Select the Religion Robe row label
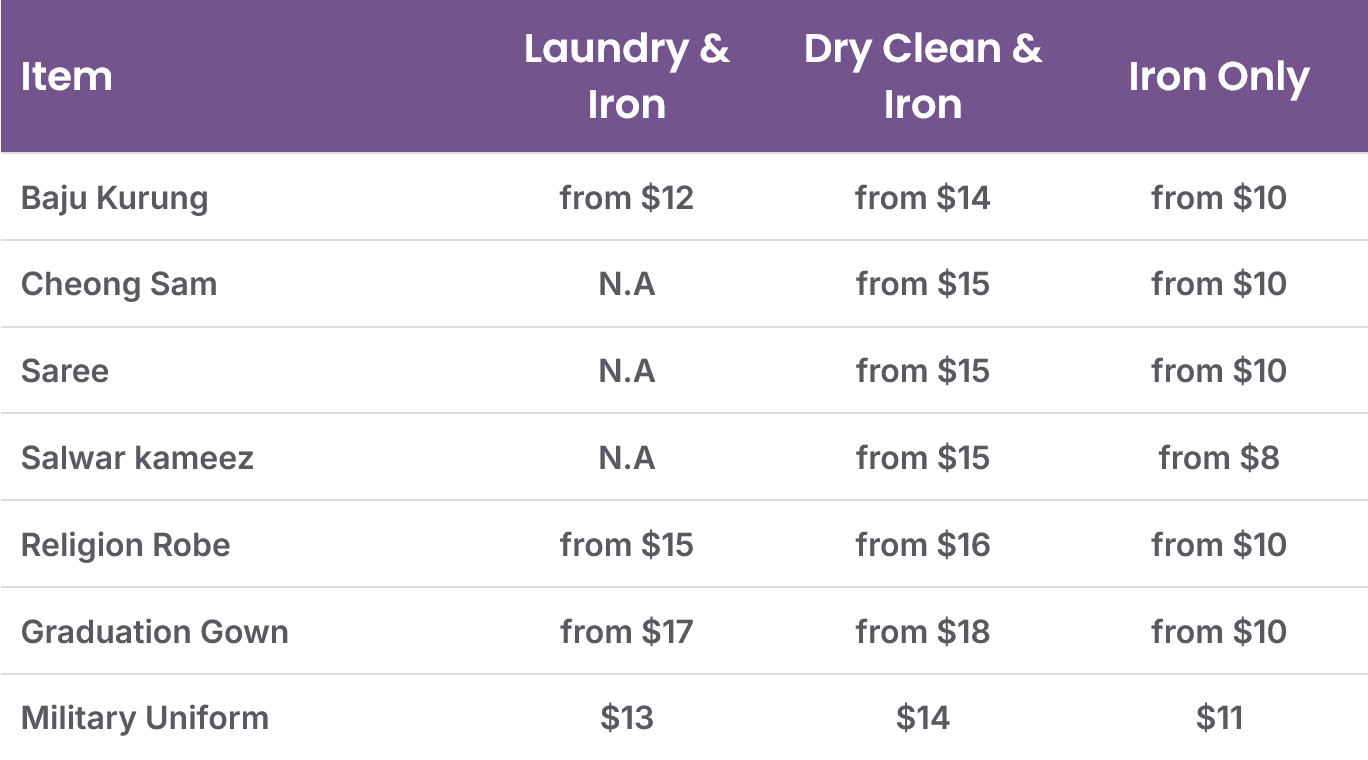Screen dimensions: 1368x760 tap(126, 545)
